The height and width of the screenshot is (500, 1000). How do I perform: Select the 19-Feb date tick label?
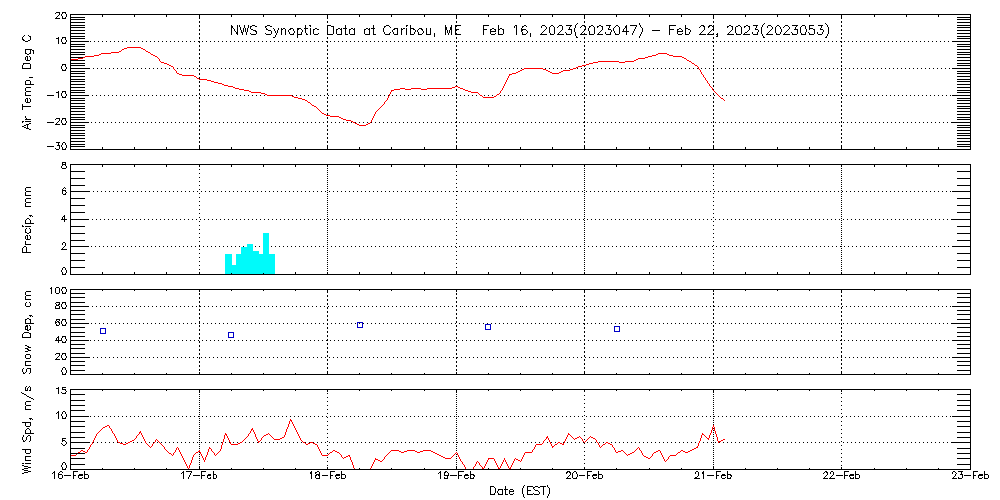click(x=456, y=477)
